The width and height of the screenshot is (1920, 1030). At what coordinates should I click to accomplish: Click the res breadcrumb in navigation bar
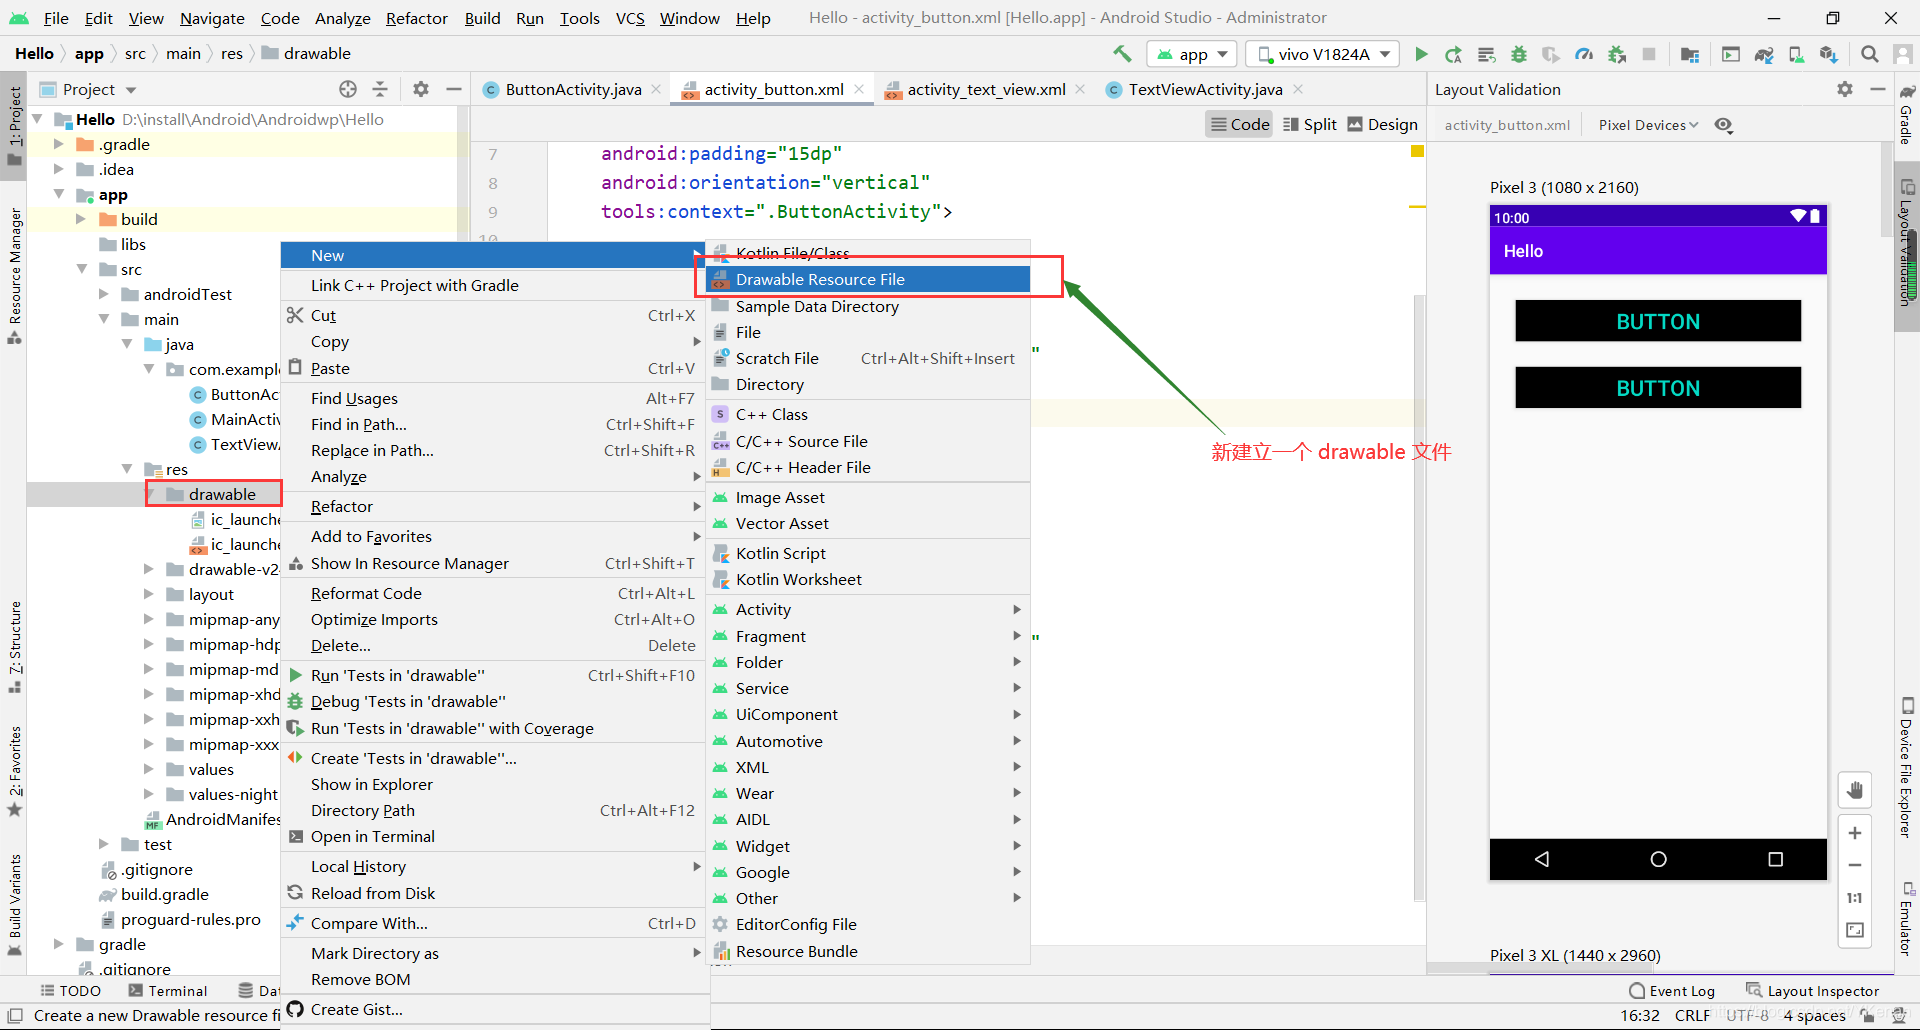click(232, 53)
